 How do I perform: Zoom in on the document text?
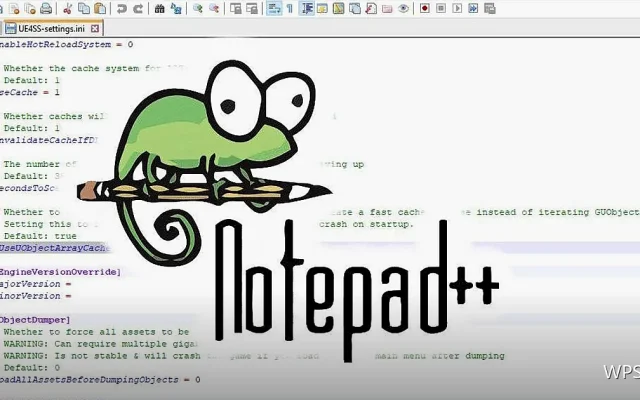[x=198, y=8]
